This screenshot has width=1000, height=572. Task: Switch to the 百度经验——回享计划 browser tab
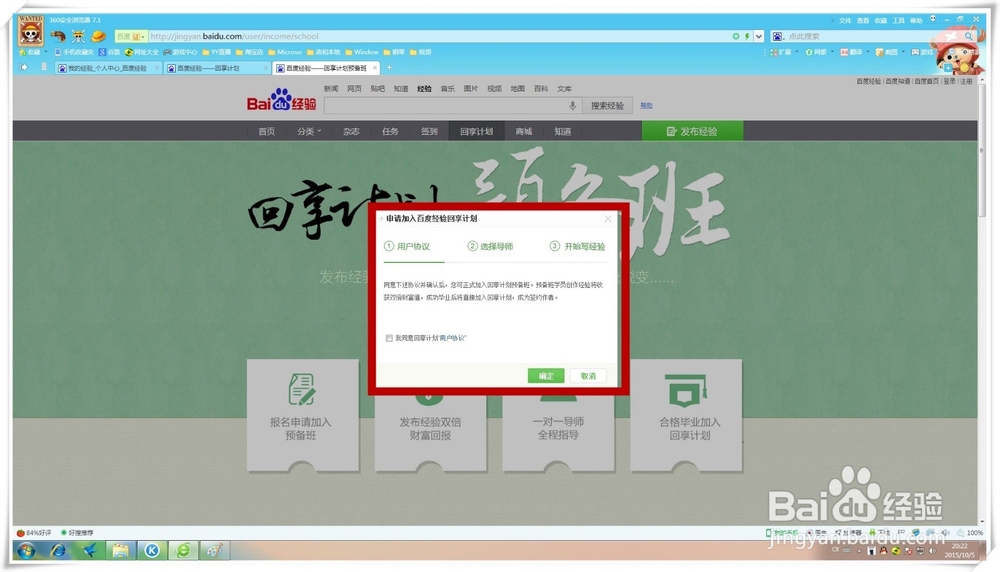pos(217,68)
